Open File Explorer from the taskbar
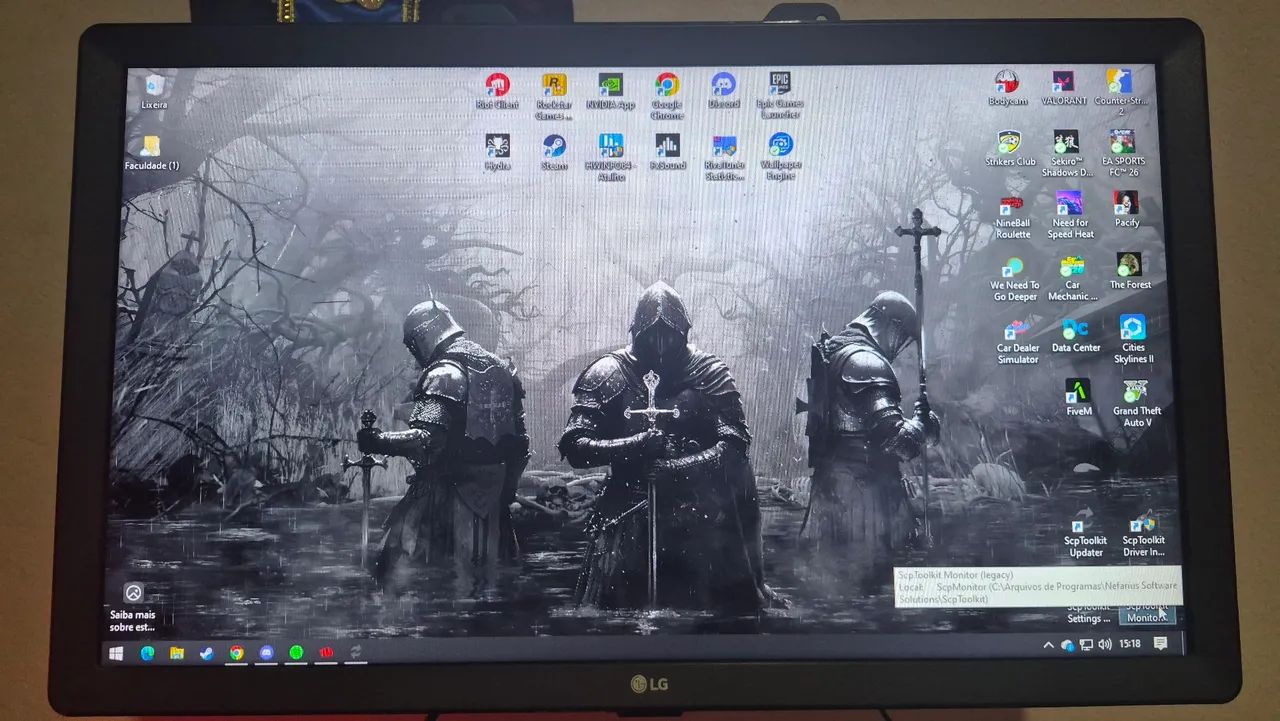Screen dimensions: 1280x721 (177, 653)
